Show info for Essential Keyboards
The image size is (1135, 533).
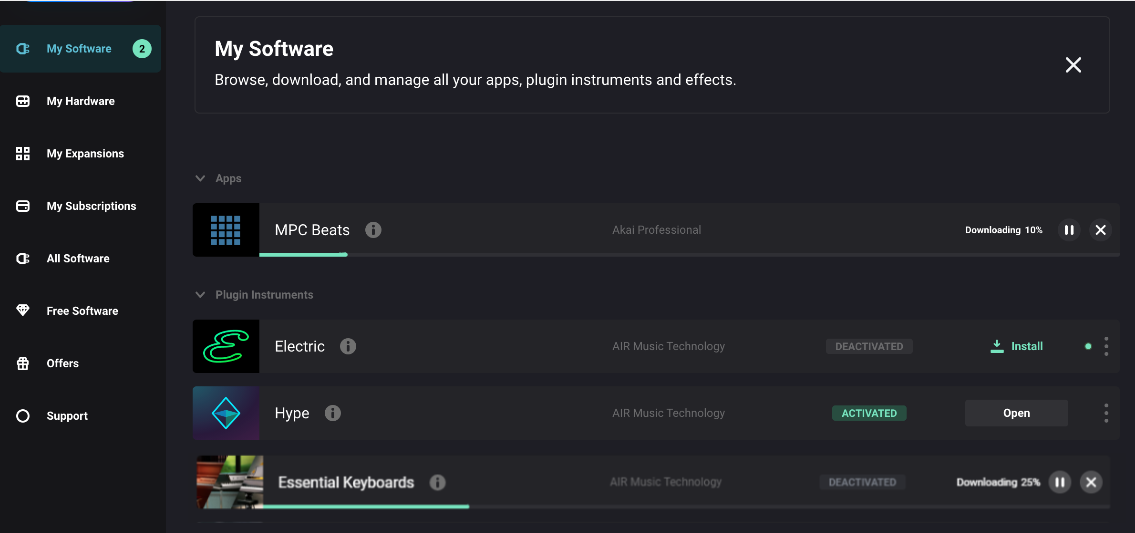[437, 482]
